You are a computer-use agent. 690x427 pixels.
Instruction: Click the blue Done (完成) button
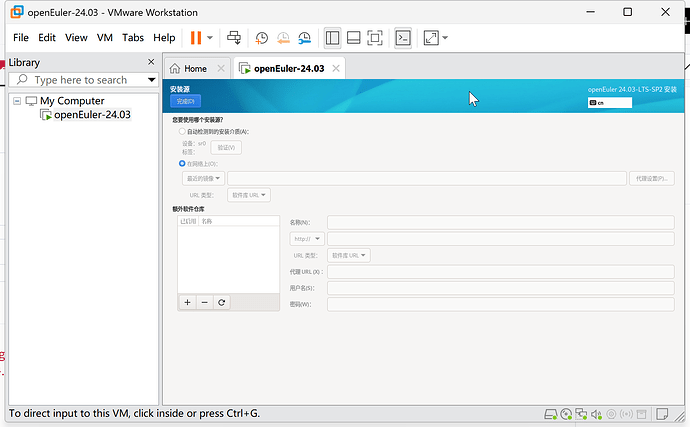(185, 101)
